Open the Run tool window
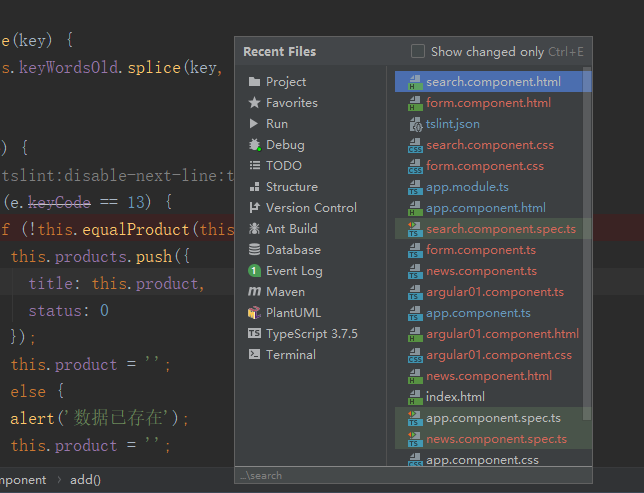This screenshot has height=493, width=644. pos(276,124)
